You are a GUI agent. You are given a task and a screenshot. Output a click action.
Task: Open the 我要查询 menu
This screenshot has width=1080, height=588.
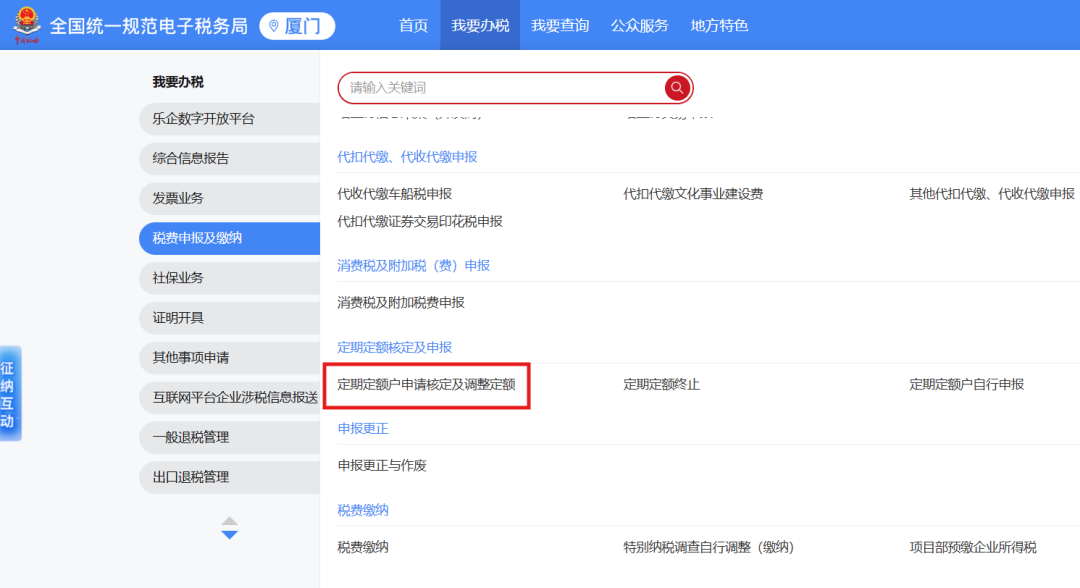click(560, 26)
